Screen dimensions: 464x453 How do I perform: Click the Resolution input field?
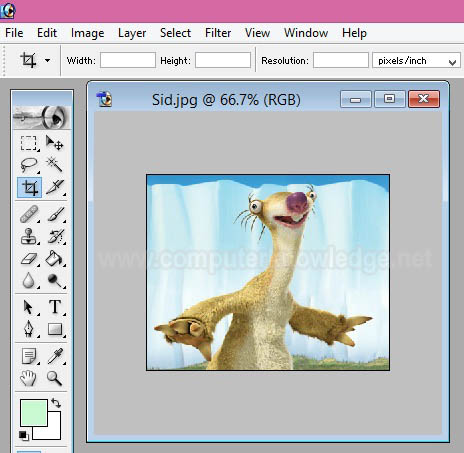(x=341, y=60)
